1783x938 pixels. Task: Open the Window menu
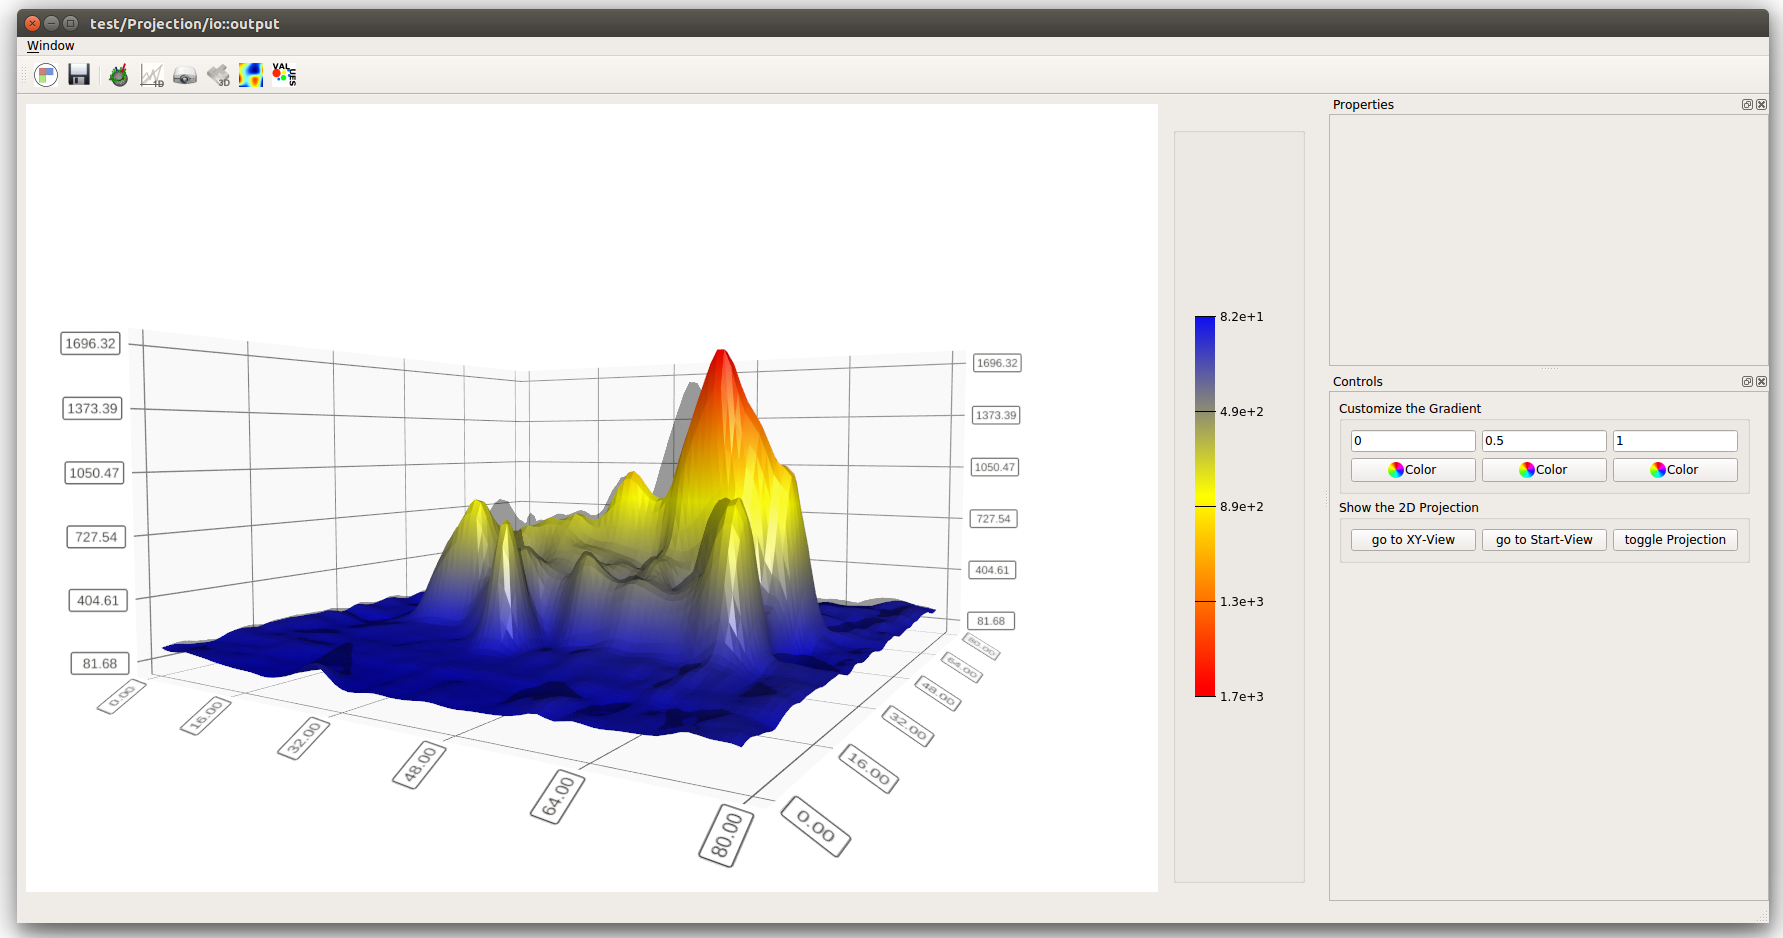(50, 46)
